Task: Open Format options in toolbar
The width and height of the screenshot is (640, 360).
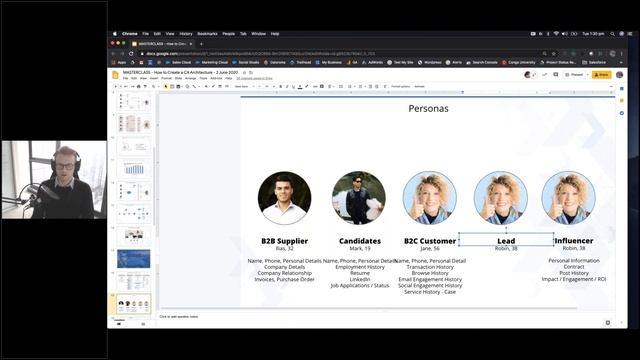Action: 400,87
